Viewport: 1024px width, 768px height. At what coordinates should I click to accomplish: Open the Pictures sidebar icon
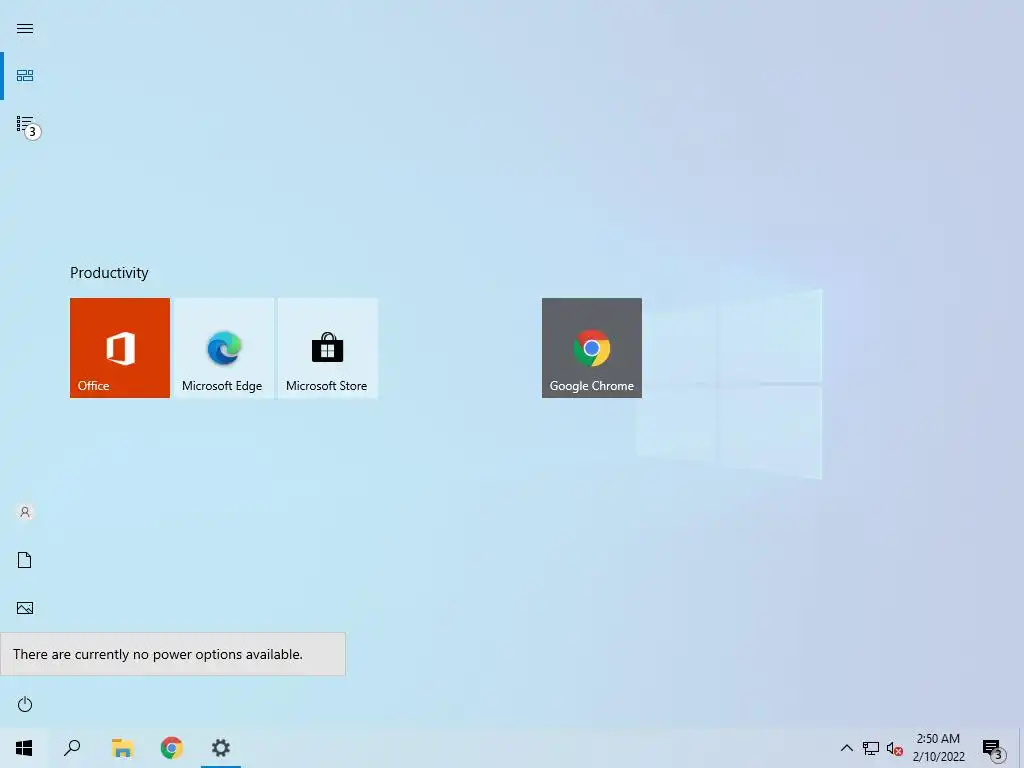(25, 608)
